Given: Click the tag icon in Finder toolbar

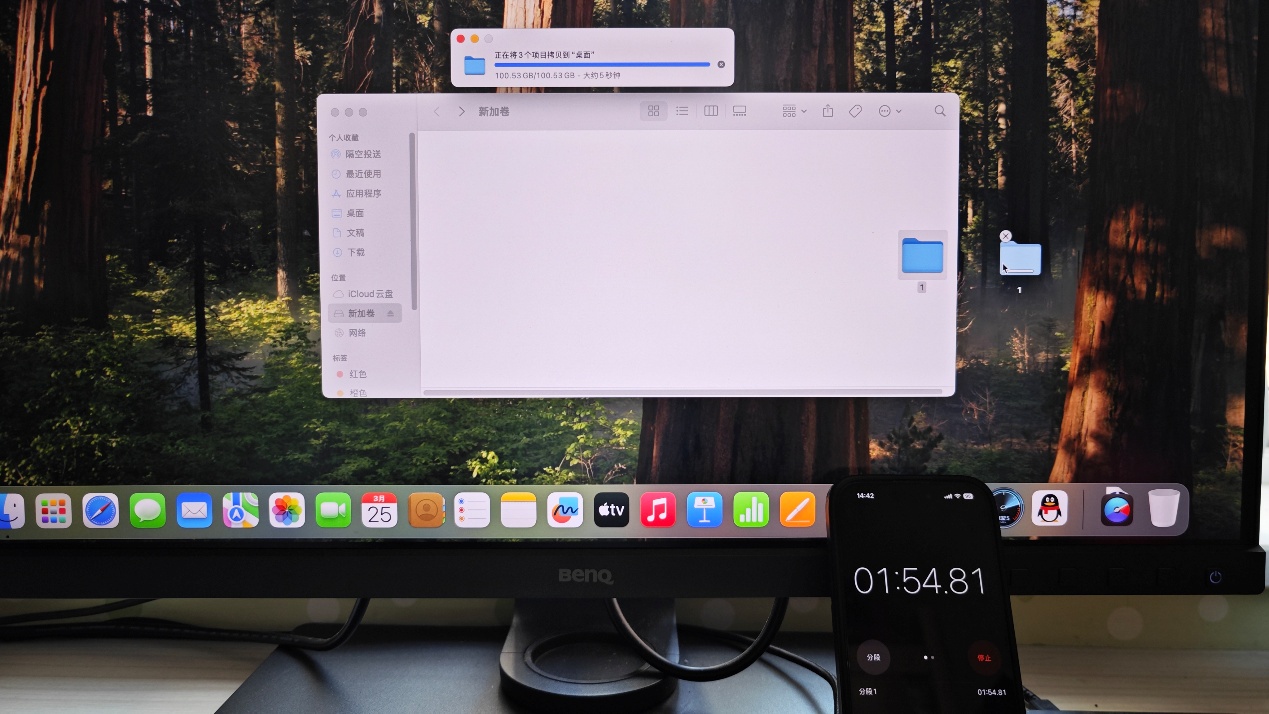Looking at the screenshot, I should click(855, 111).
